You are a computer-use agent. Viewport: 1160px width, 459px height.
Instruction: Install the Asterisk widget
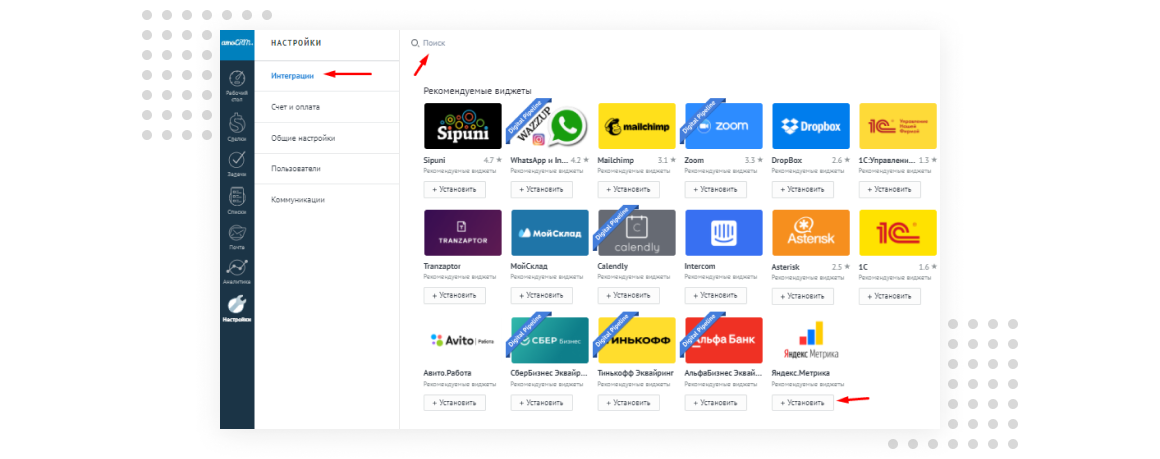(x=803, y=296)
